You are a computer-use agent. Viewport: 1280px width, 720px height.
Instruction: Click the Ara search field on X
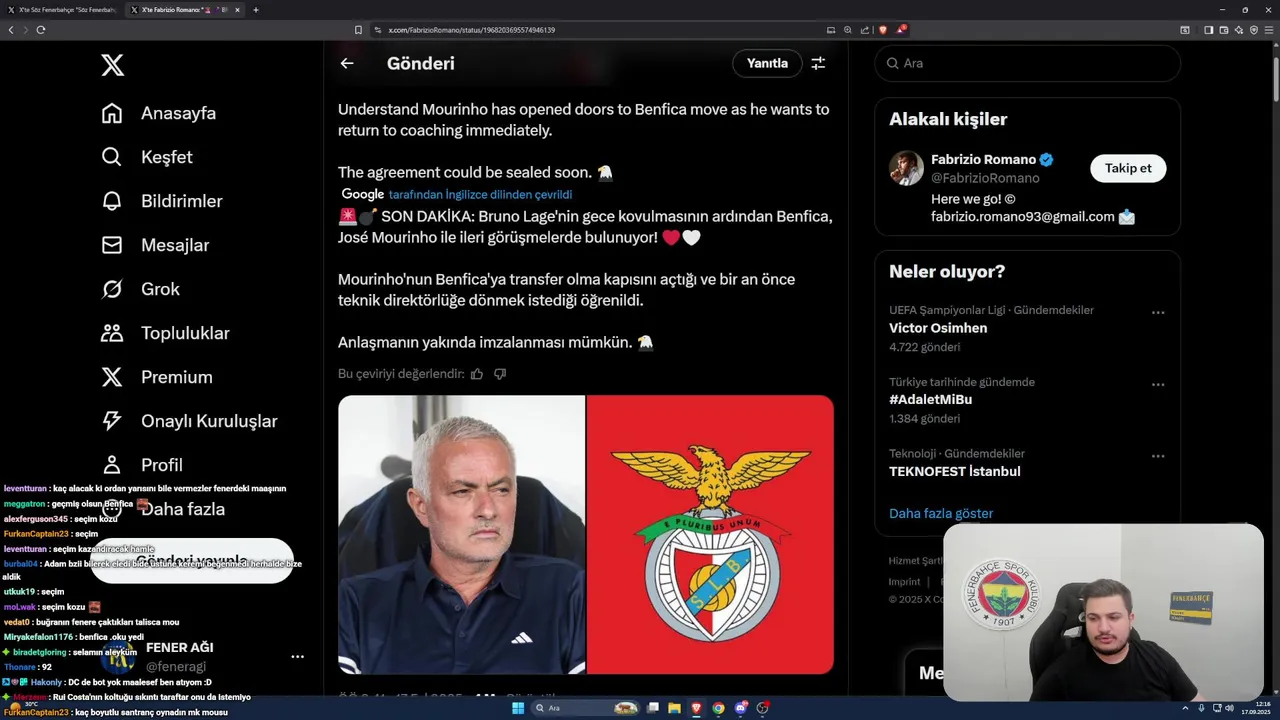tap(1027, 63)
